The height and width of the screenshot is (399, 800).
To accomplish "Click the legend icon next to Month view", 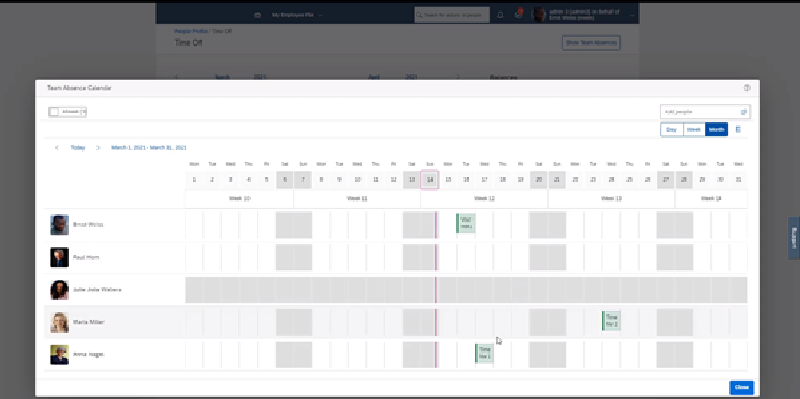I will coord(738,130).
